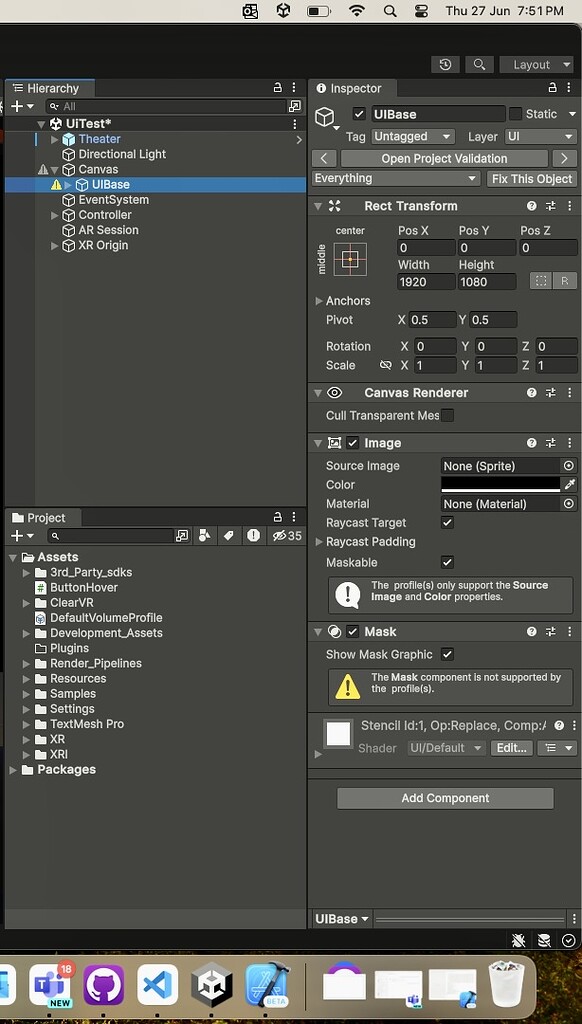The image size is (582, 1024).
Task: Expand the XR Origin hierarchy item
Action: (55, 245)
